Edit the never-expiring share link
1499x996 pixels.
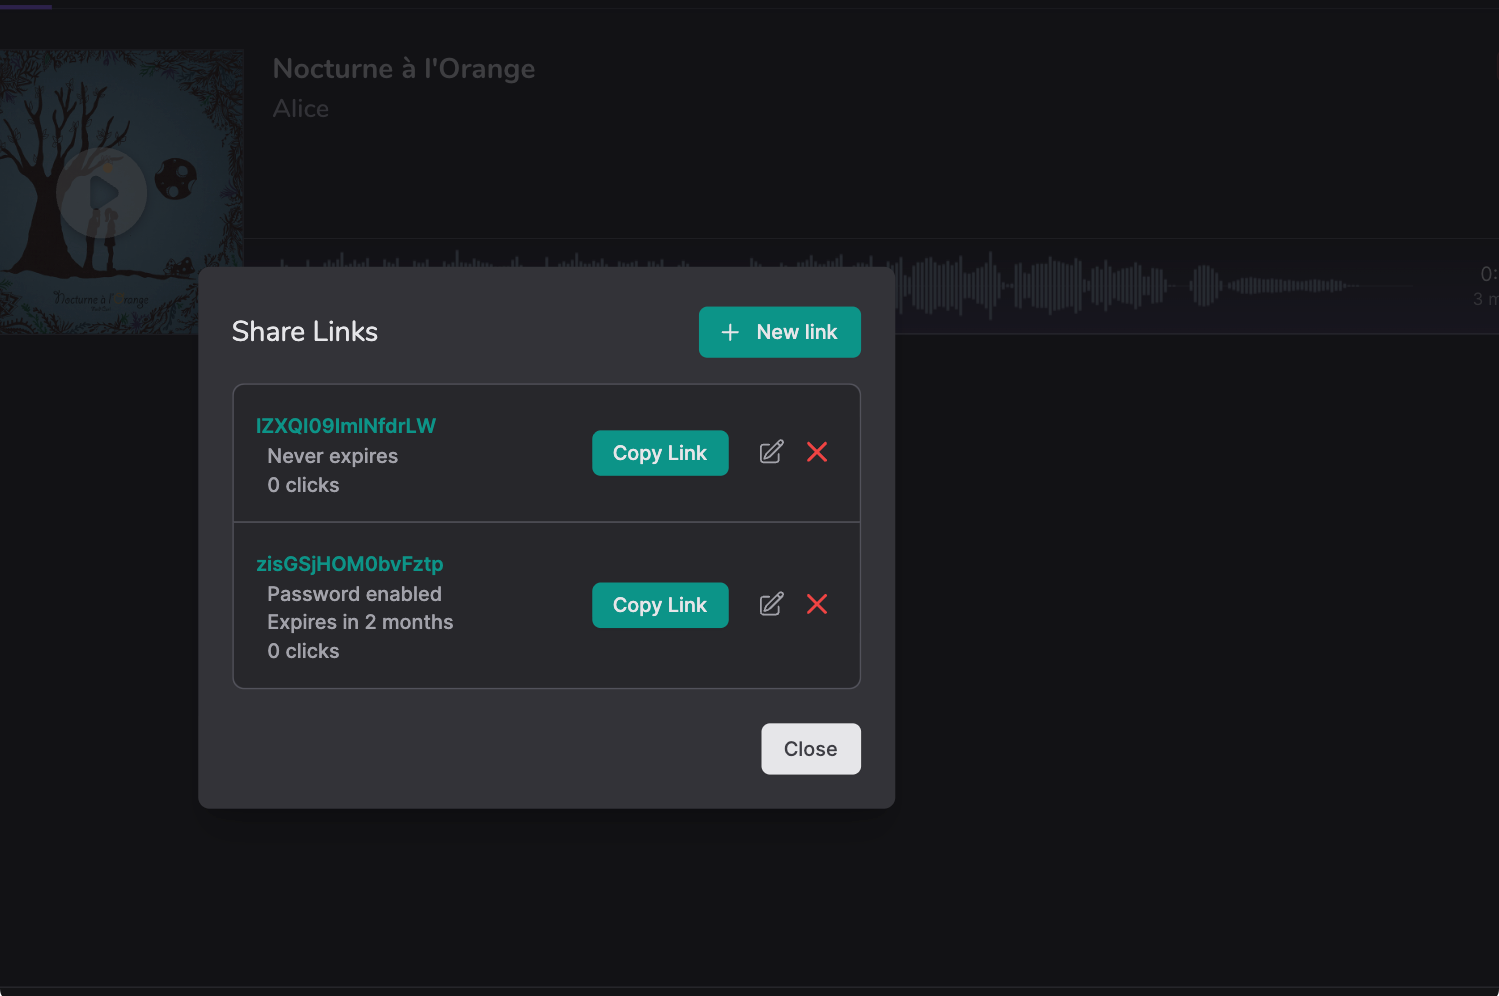(x=770, y=452)
